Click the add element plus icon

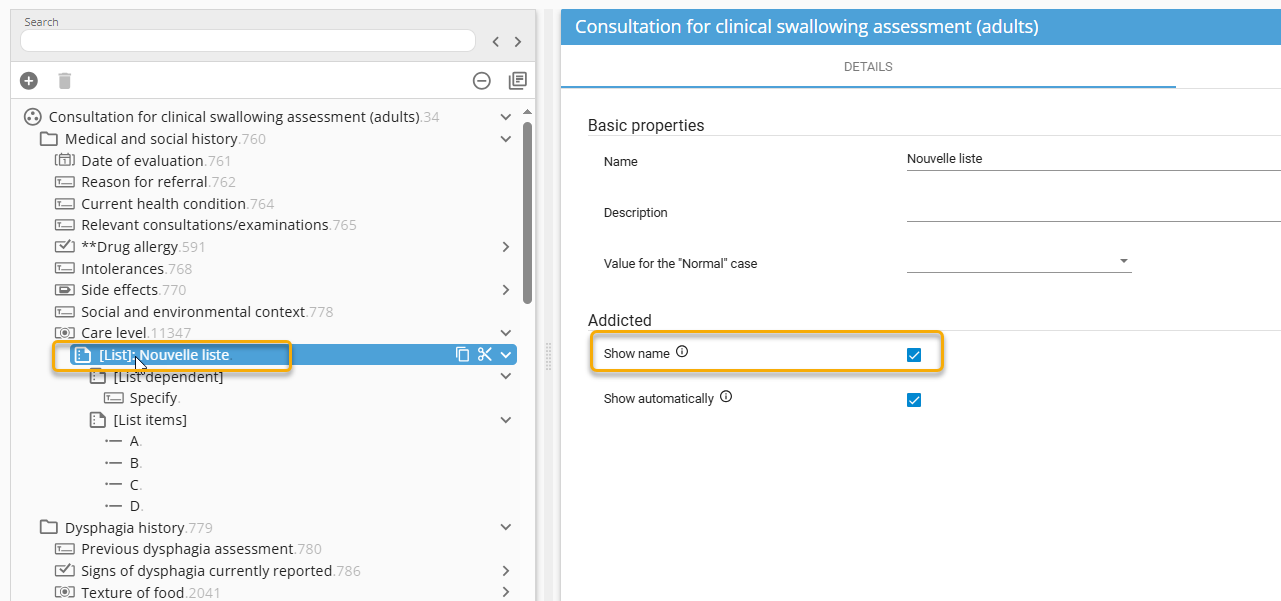(x=29, y=81)
